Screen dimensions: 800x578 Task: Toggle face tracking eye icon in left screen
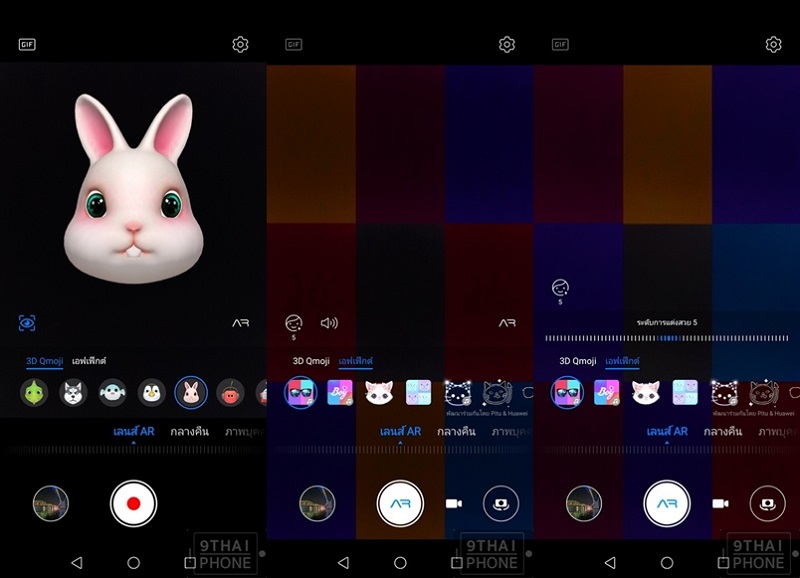[x=27, y=323]
